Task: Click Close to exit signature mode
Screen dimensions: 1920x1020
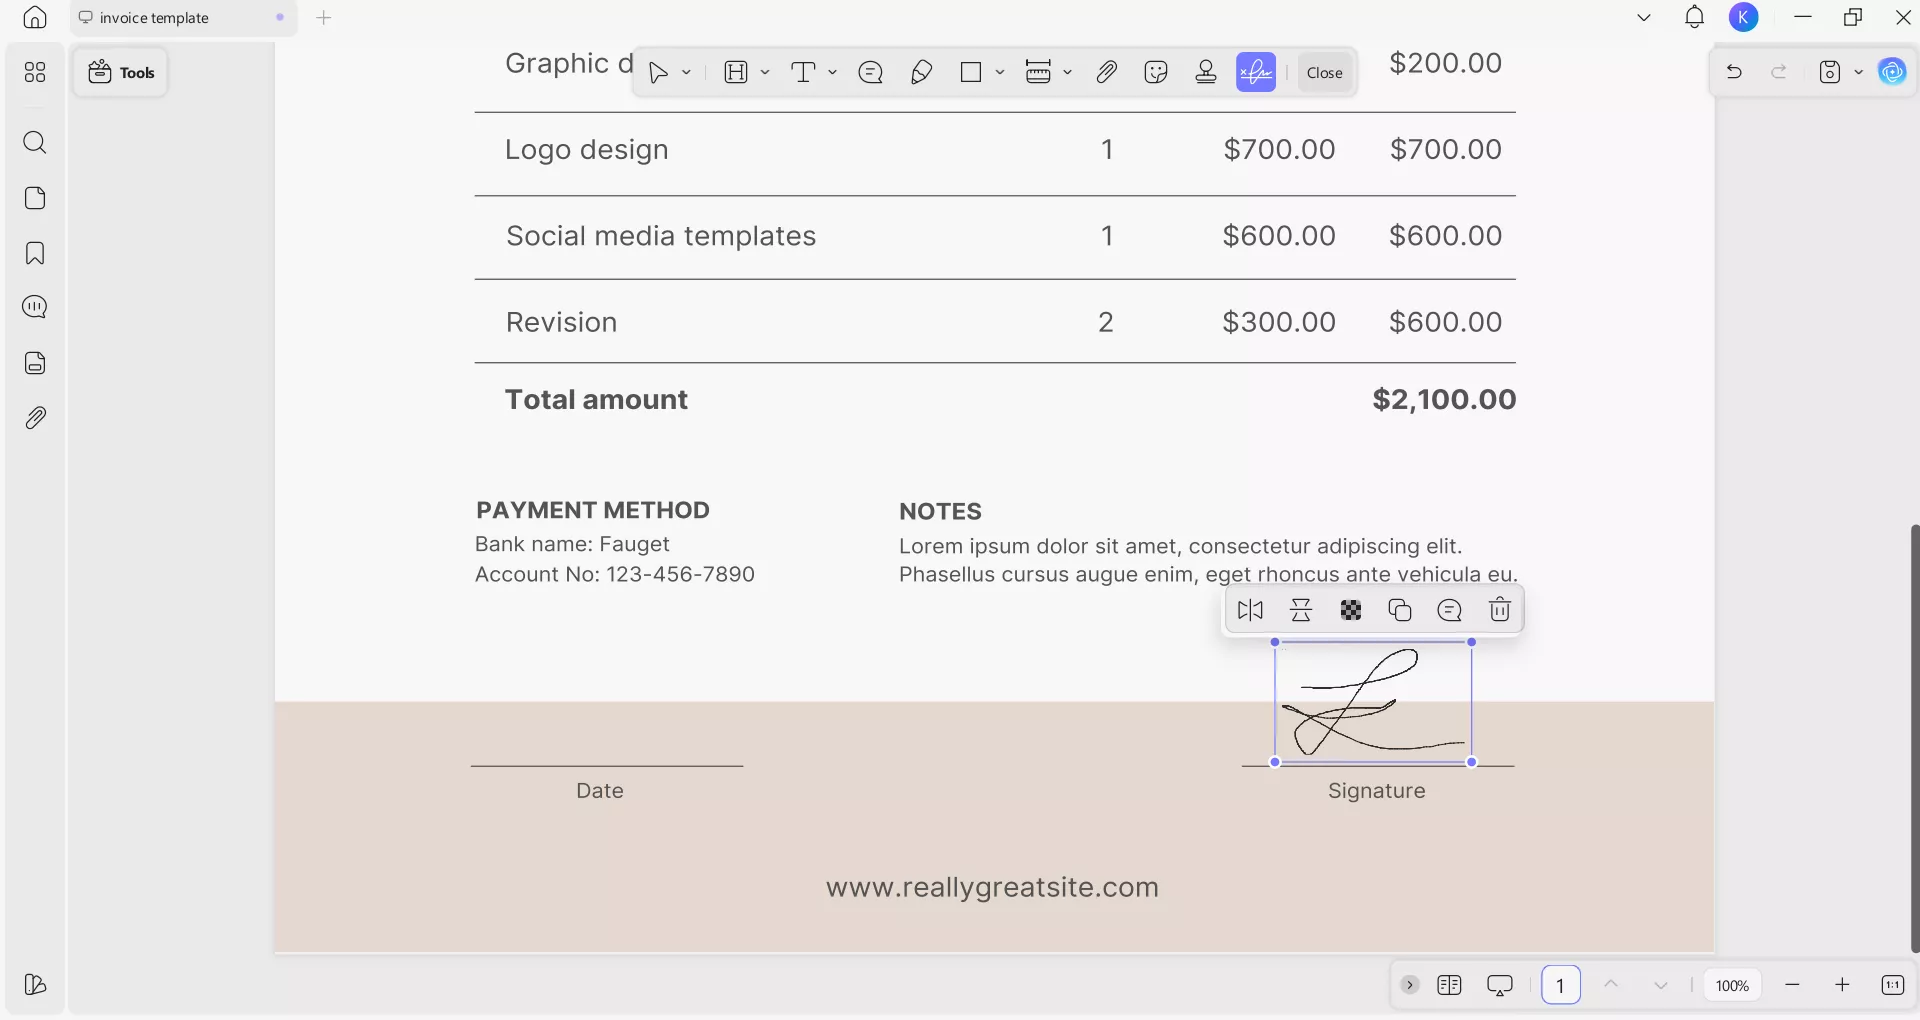Action: pos(1324,72)
